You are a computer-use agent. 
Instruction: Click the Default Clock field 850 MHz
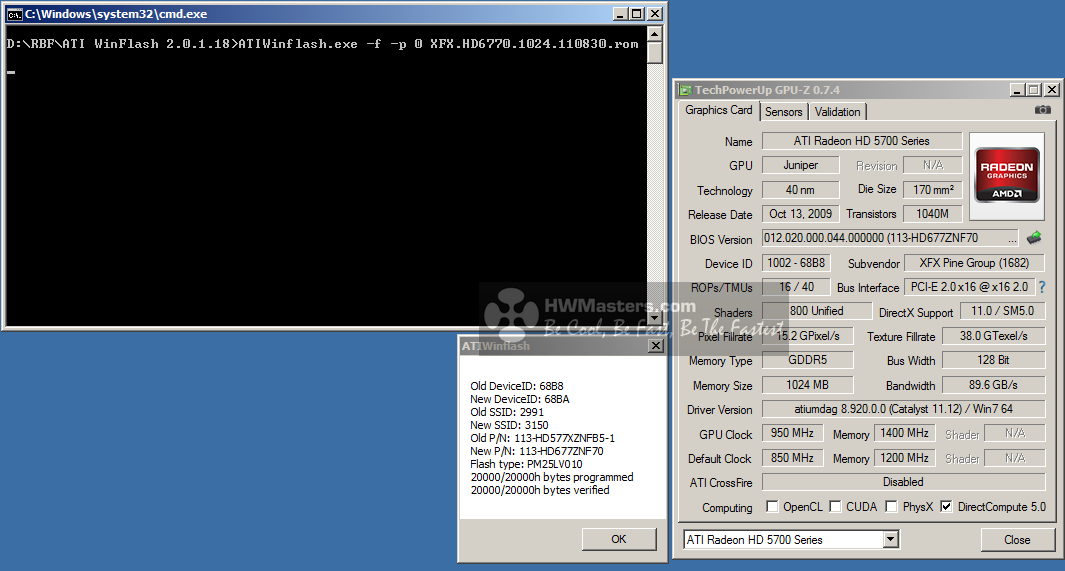792,458
